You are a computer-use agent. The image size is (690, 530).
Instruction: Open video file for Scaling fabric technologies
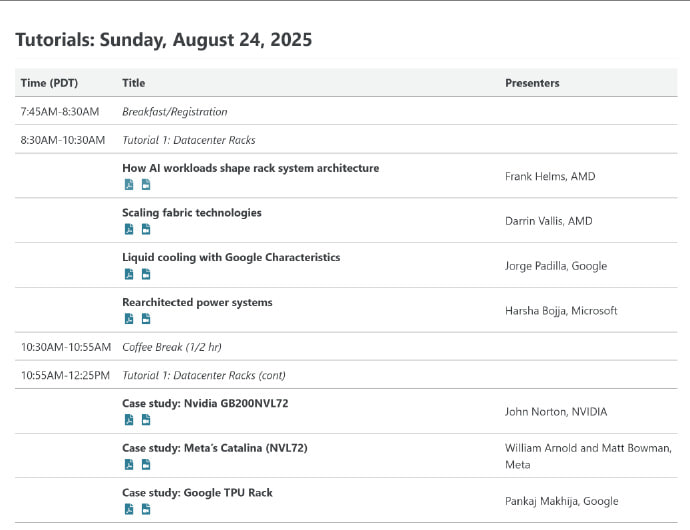(145, 230)
